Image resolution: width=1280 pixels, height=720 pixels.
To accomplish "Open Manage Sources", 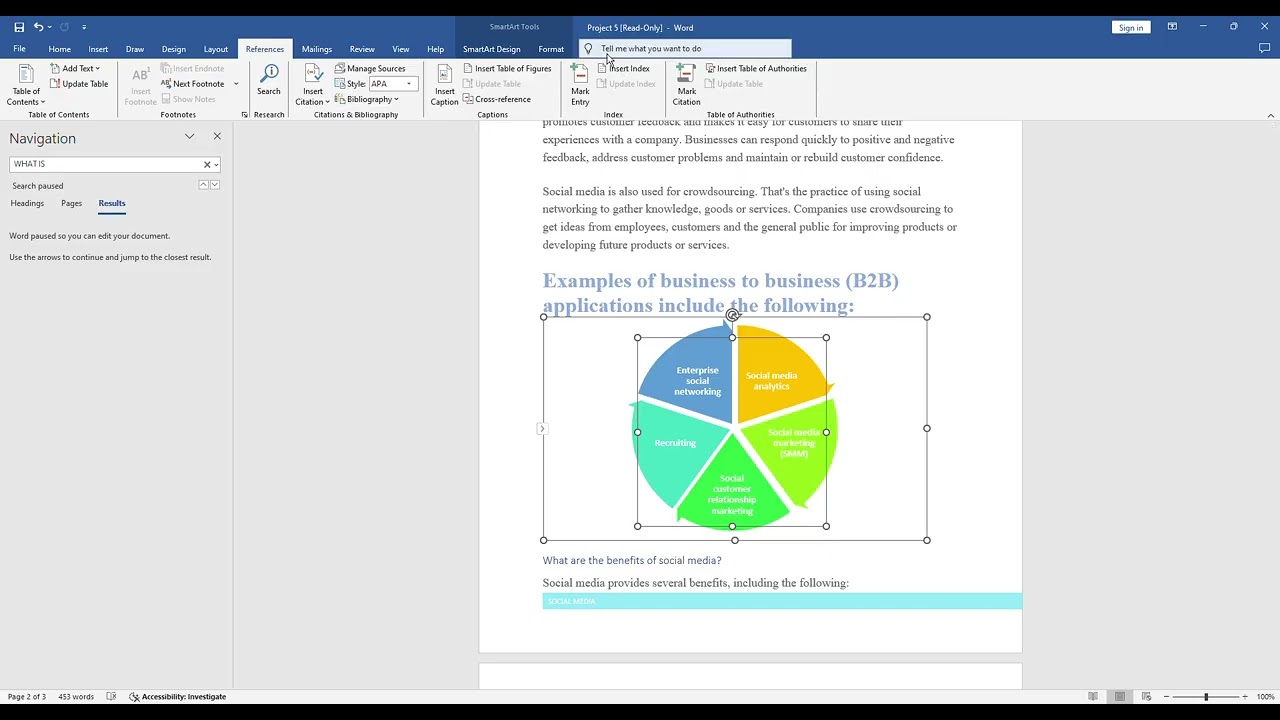I will tap(370, 68).
